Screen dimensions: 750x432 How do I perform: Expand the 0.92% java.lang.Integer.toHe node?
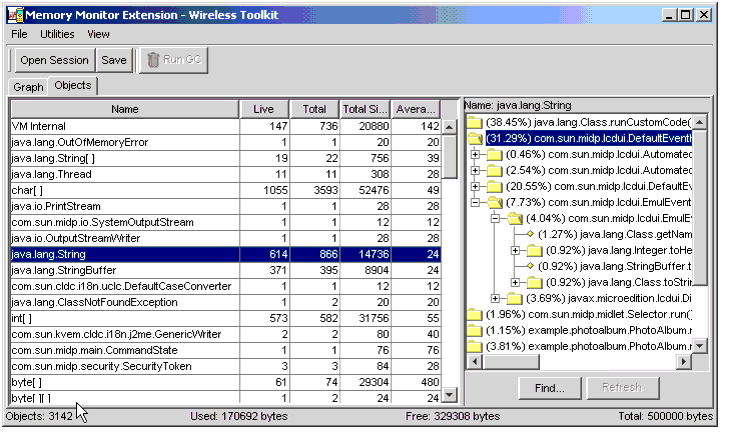[515, 251]
